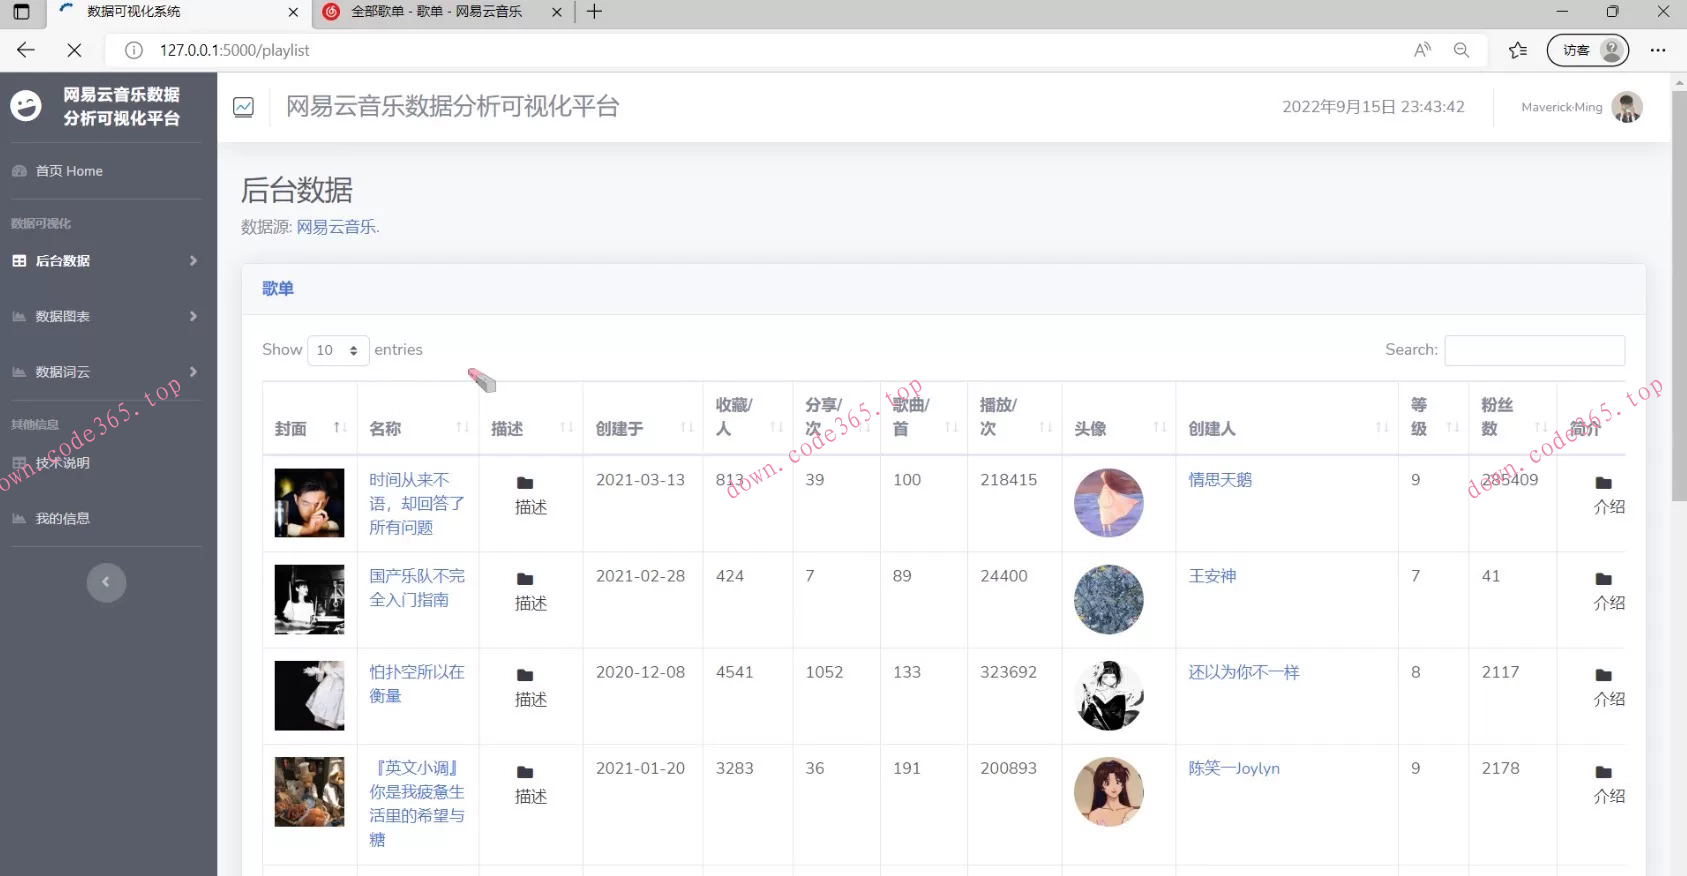This screenshot has height=876, width=1687.
Task: Open creator link 王安神
Action: point(1212,576)
